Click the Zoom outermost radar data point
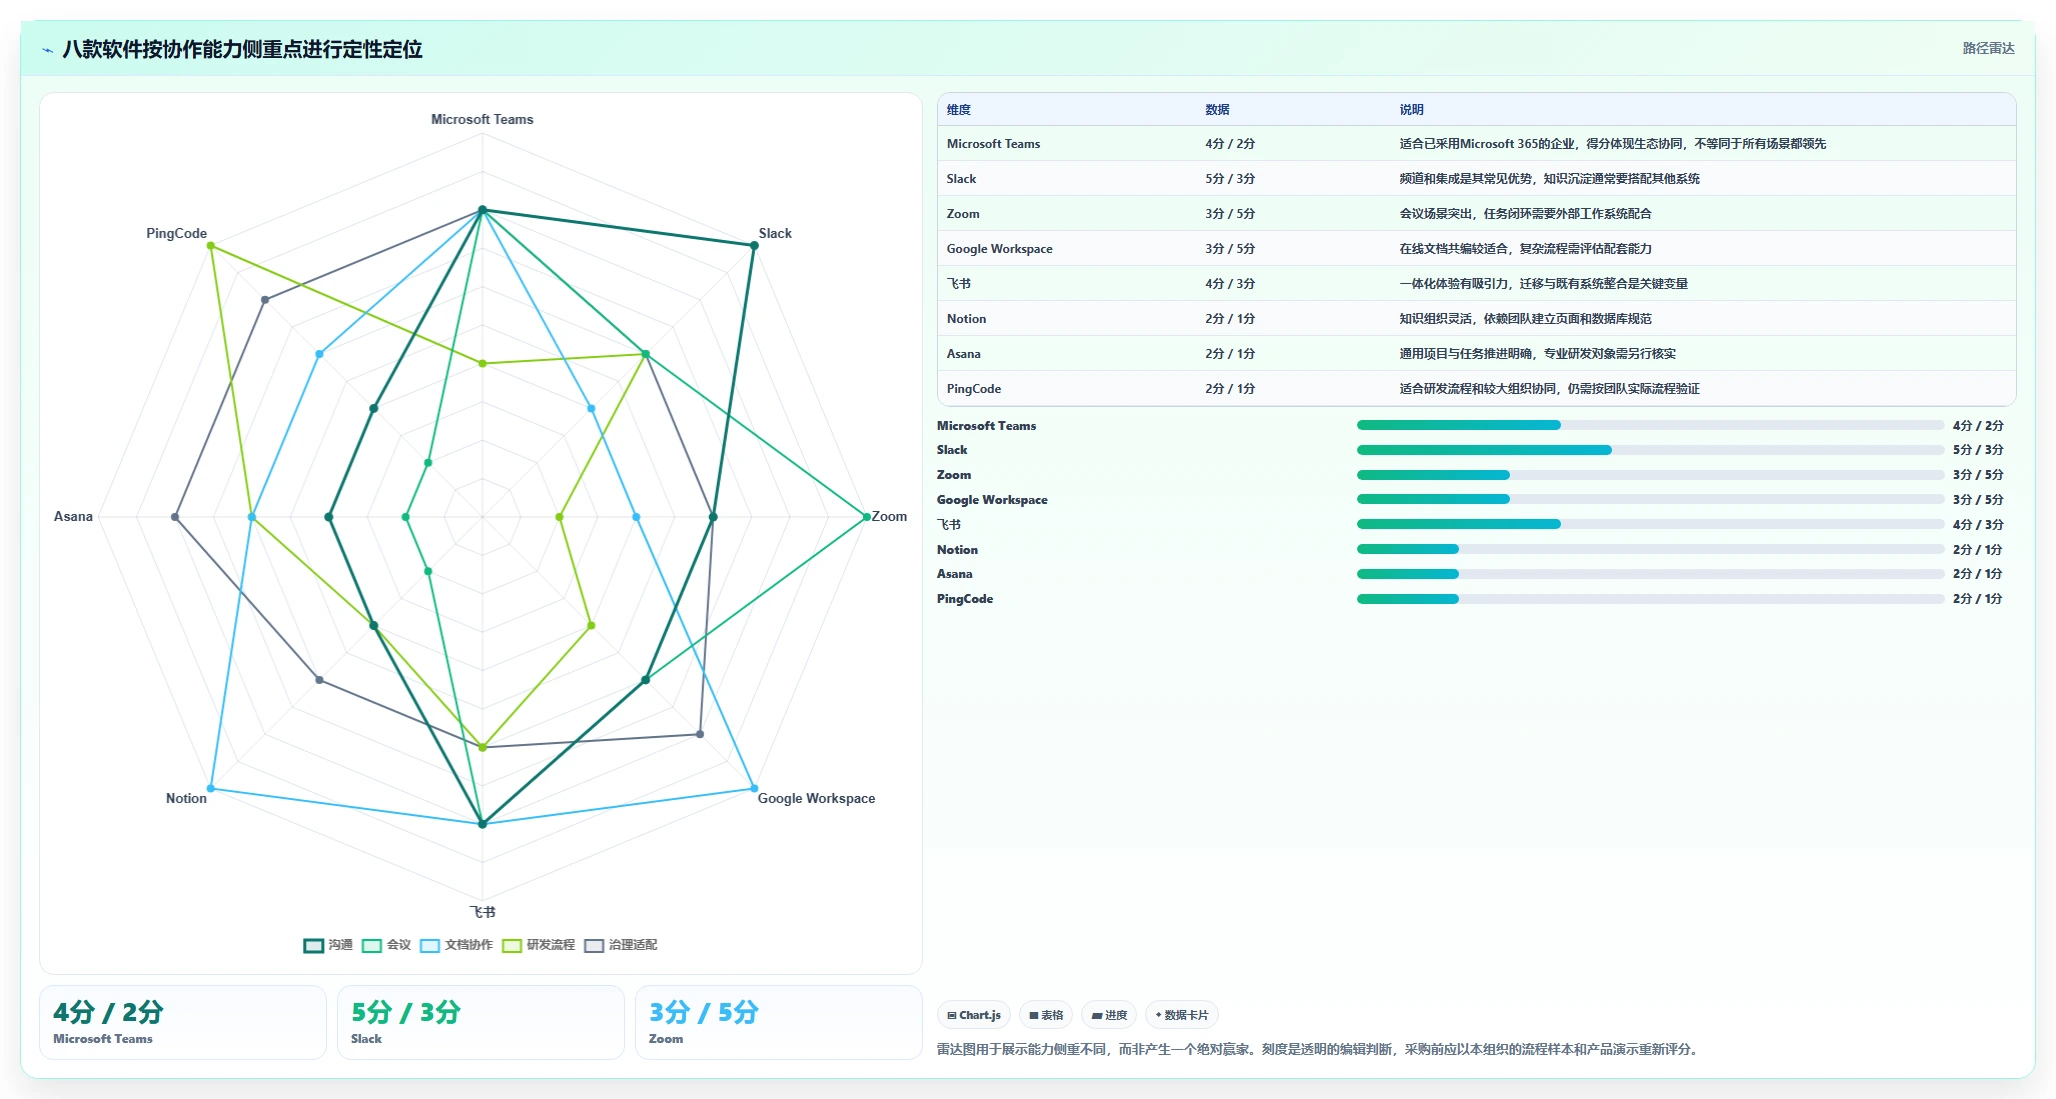Image resolution: width=2056 pixels, height=1099 pixels. coord(867,517)
